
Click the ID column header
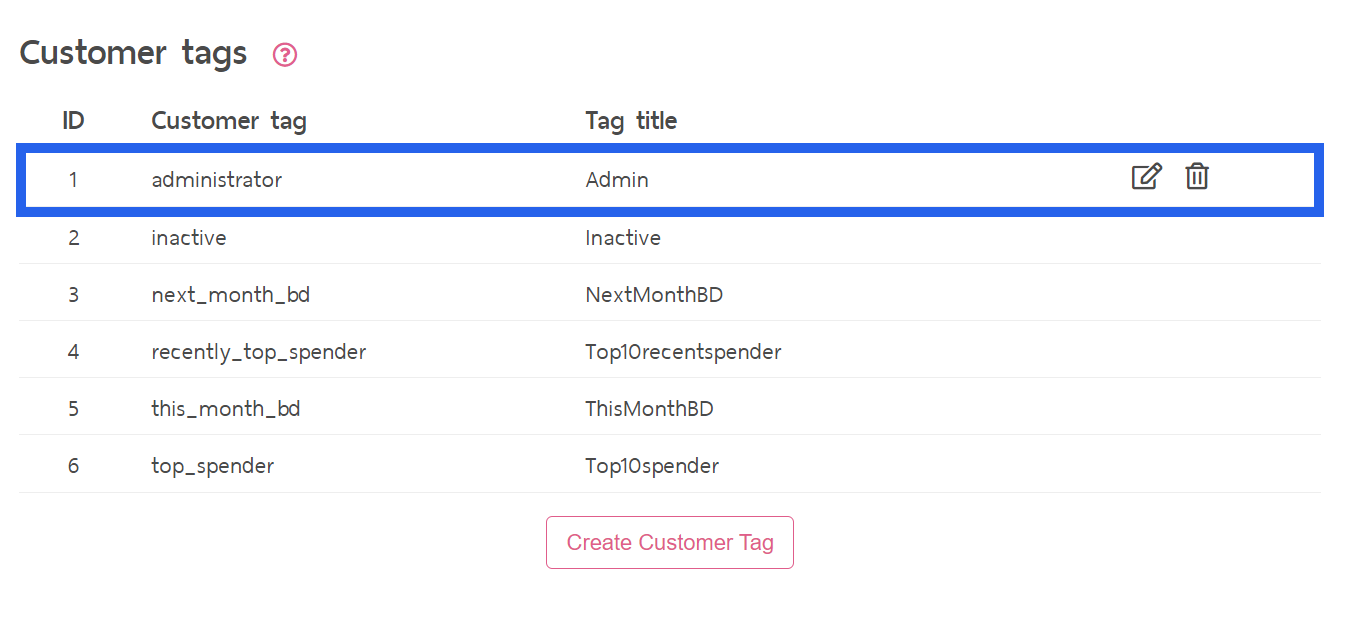(73, 121)
